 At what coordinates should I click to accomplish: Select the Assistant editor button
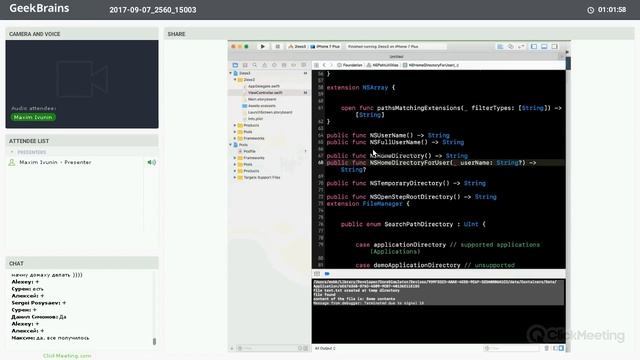pyautogui.click(x=511, y=47)
